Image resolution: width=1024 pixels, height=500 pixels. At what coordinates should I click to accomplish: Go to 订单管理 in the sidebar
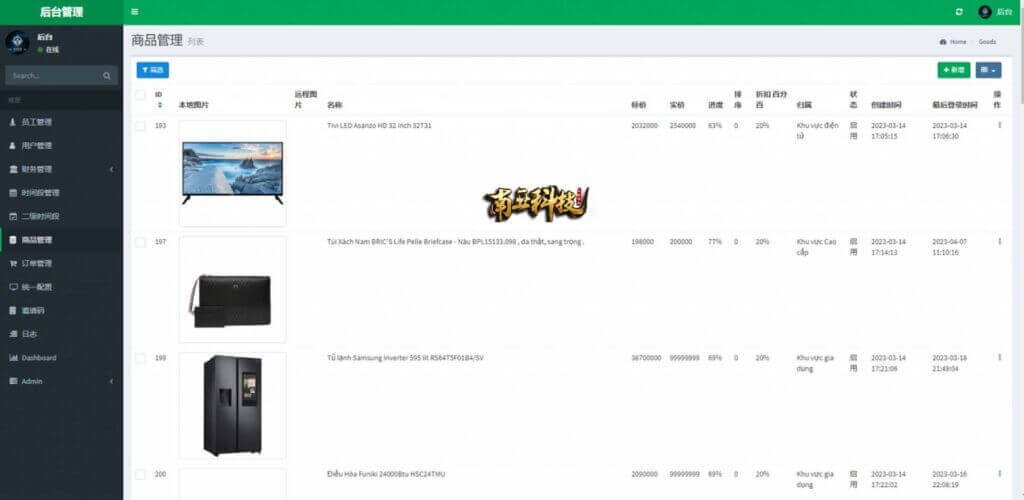click(x=37, y=263)
